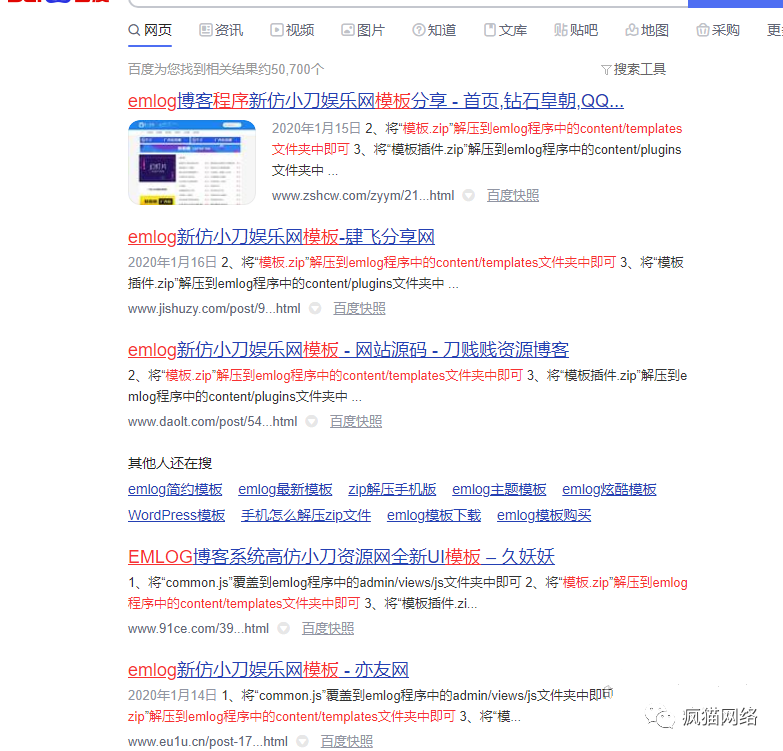The image size is (783, 751).
Task: Open result 'EMLOG博客系统高仿小刀资源网全新UI模板'
Action: [342, 557]
